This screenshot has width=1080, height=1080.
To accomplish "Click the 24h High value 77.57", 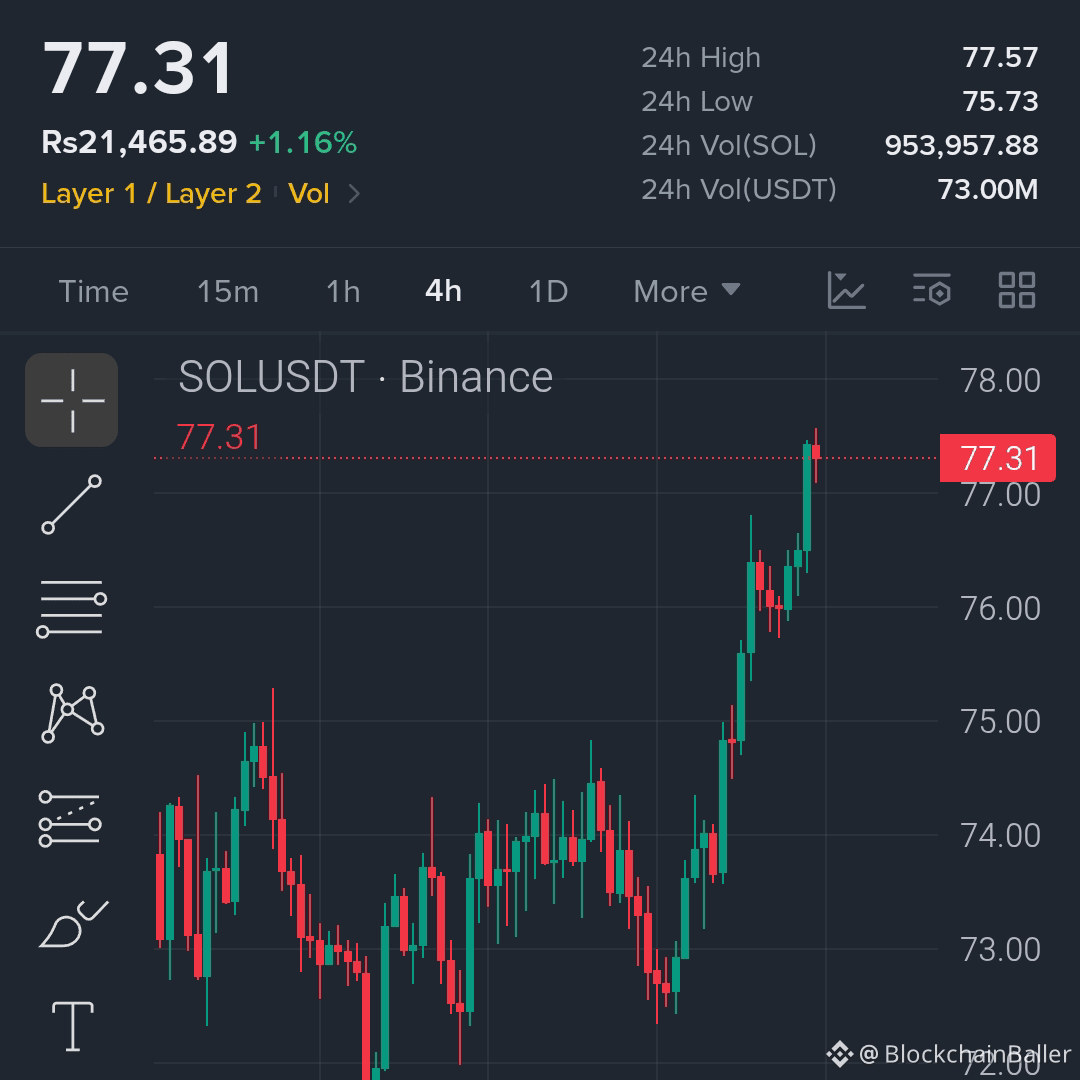I will [1000, 57].
